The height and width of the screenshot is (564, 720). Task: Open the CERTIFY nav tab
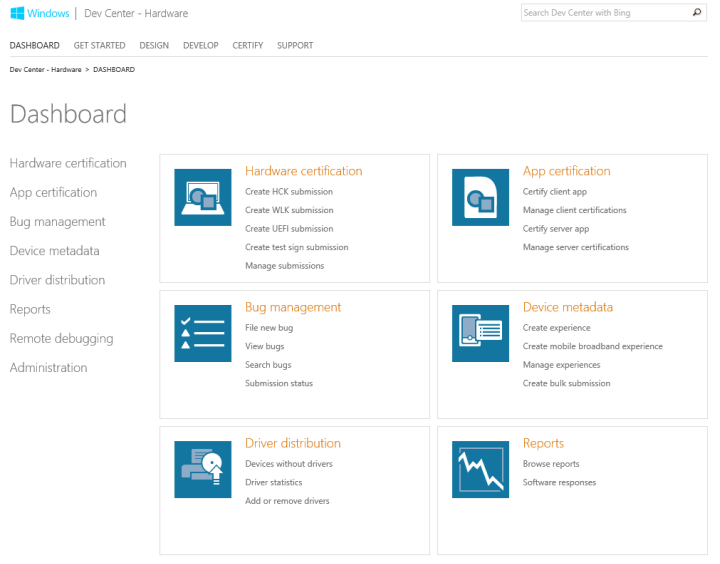(248, 45)
